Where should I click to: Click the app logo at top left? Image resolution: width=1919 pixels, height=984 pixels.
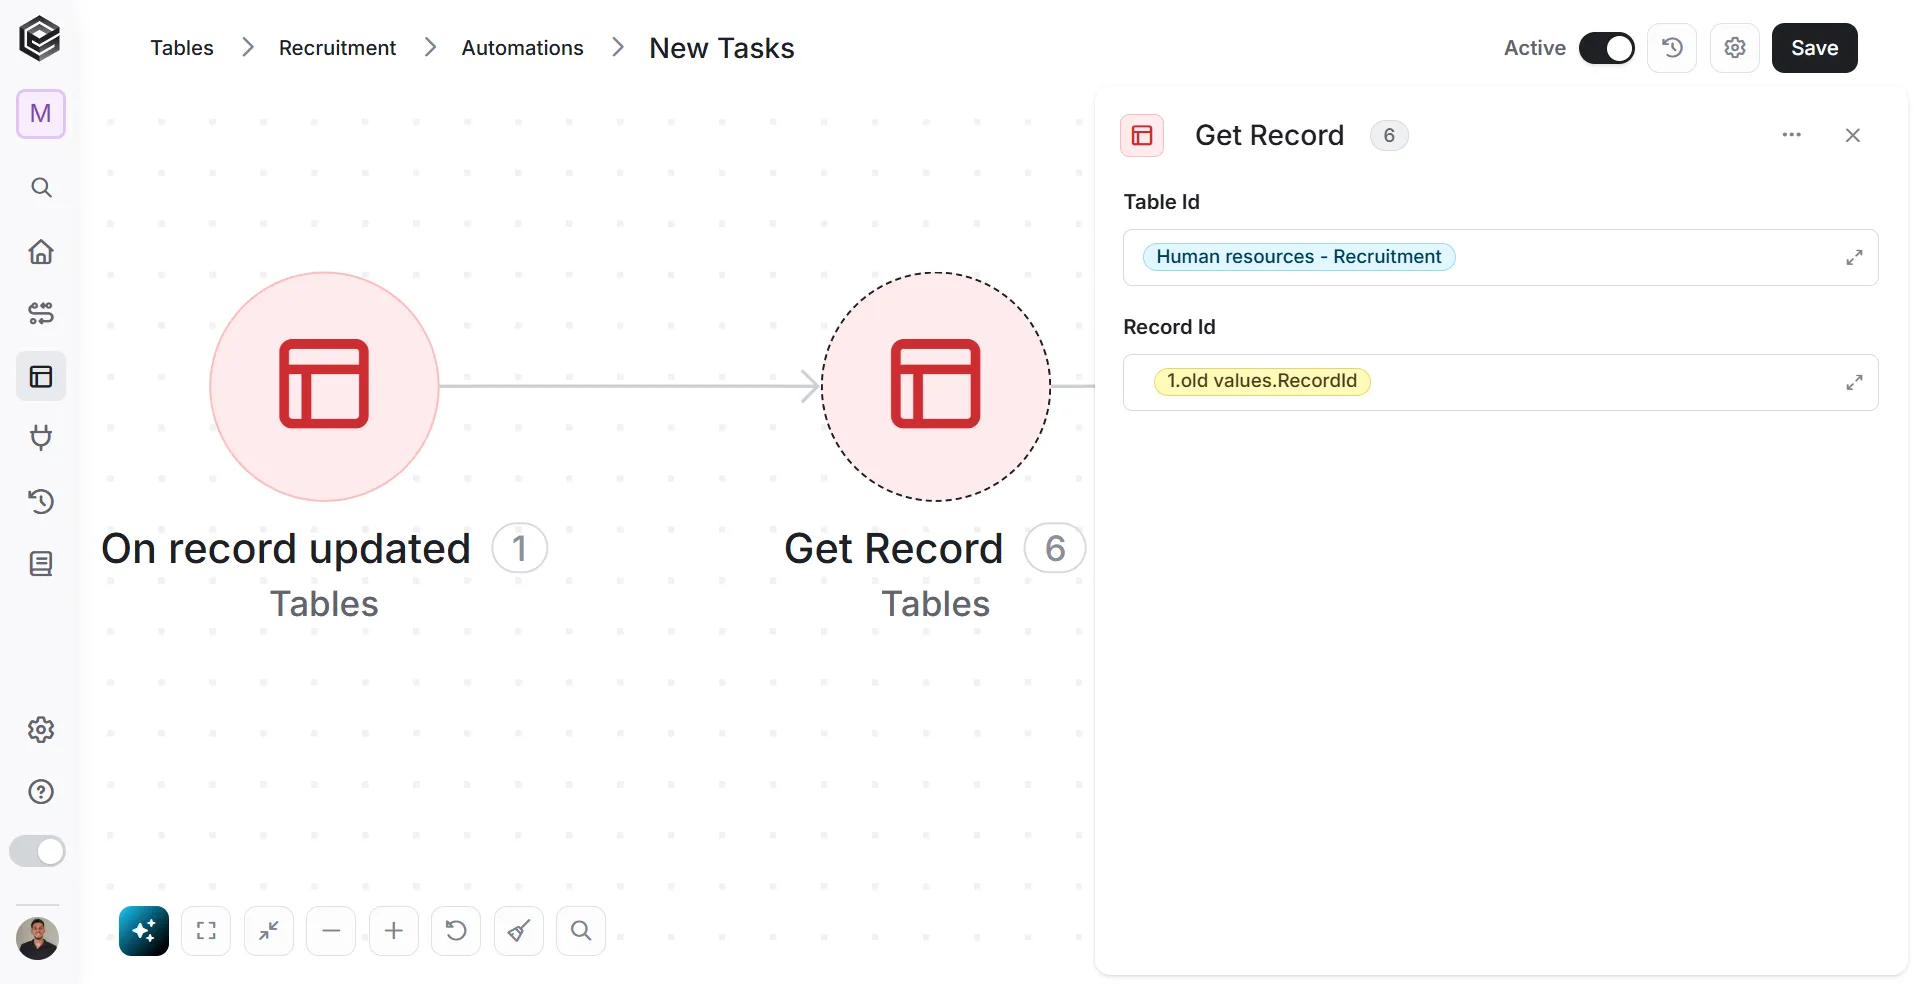click(40, 39)
